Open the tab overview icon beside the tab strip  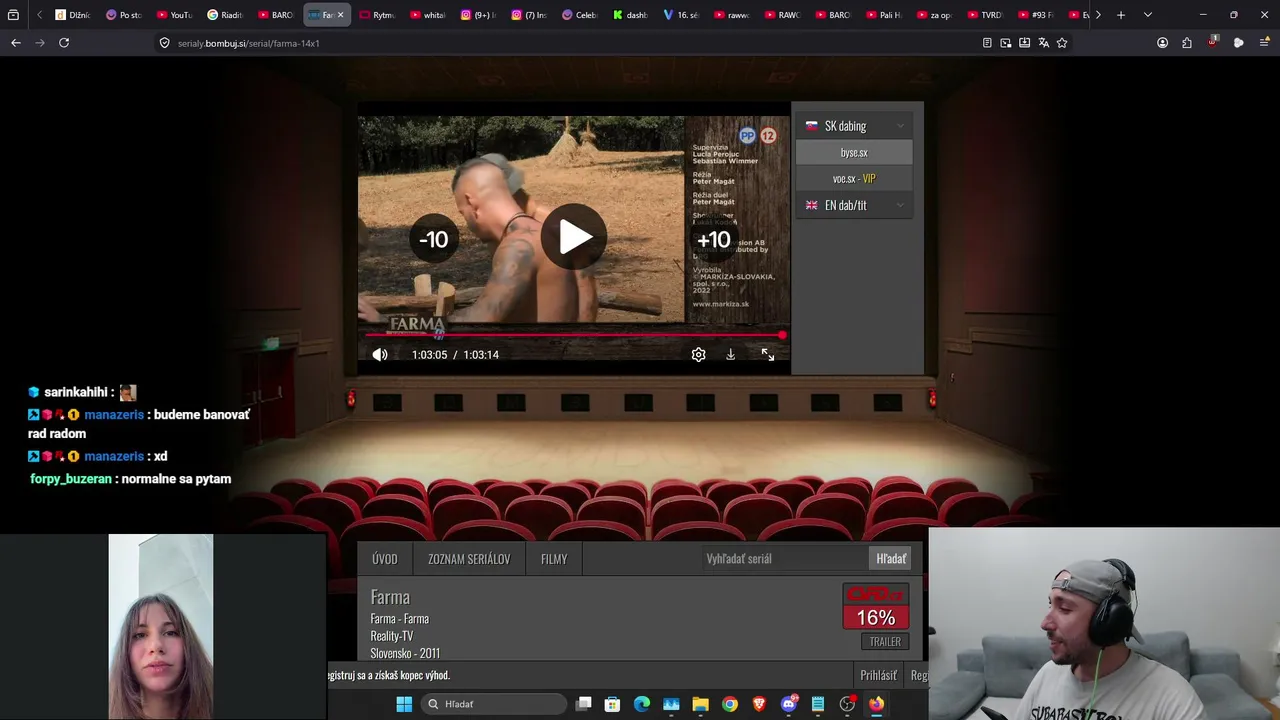[x=13, y=15]
